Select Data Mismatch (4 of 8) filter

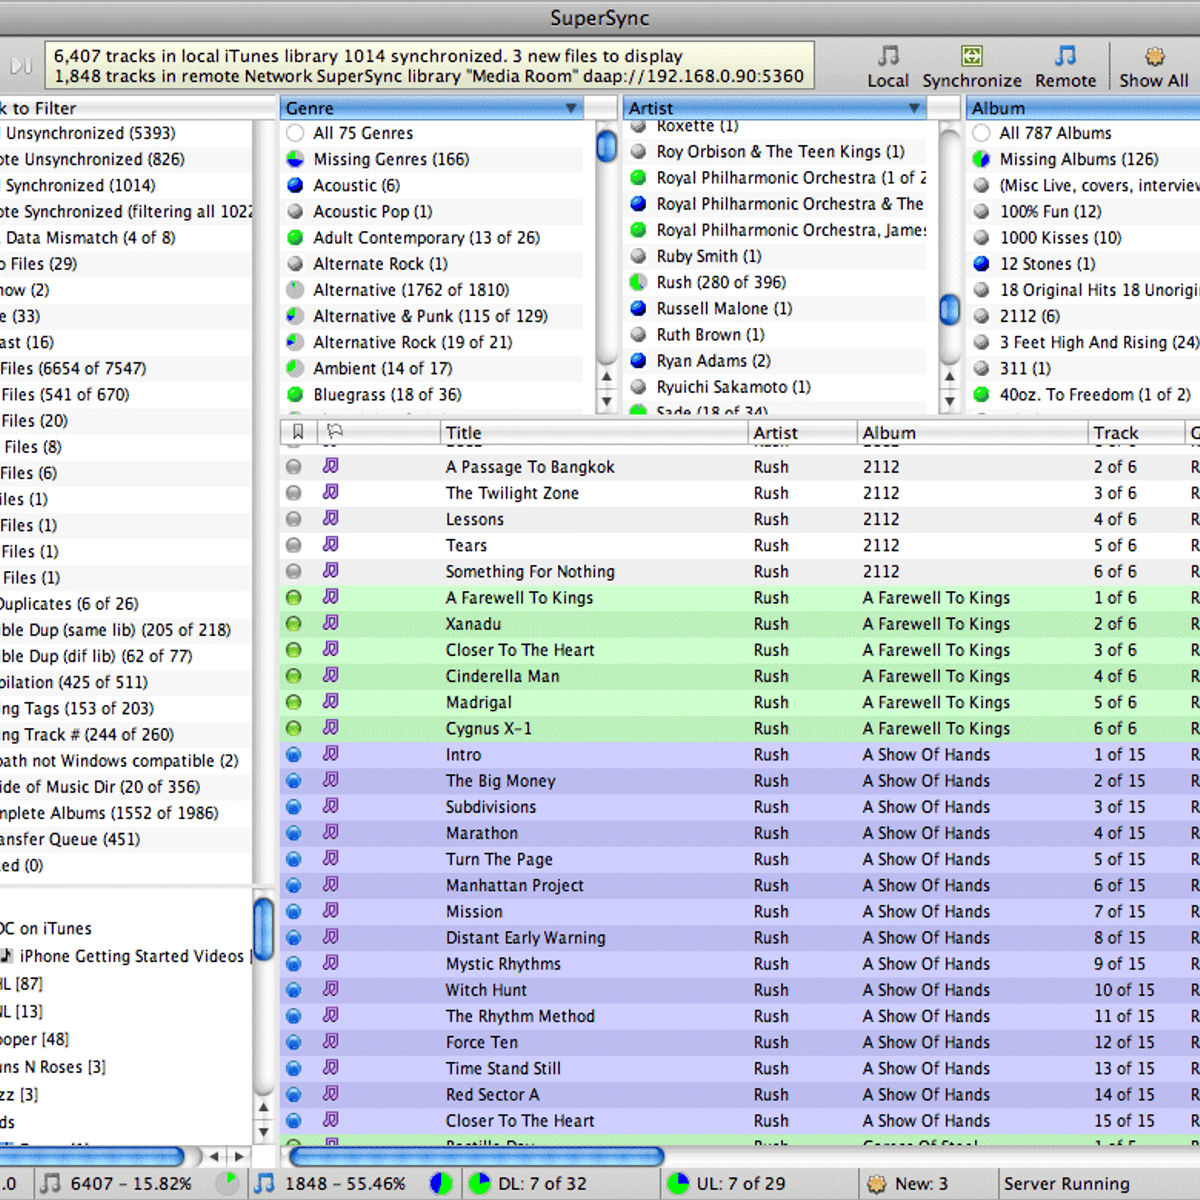coord(90,237)
